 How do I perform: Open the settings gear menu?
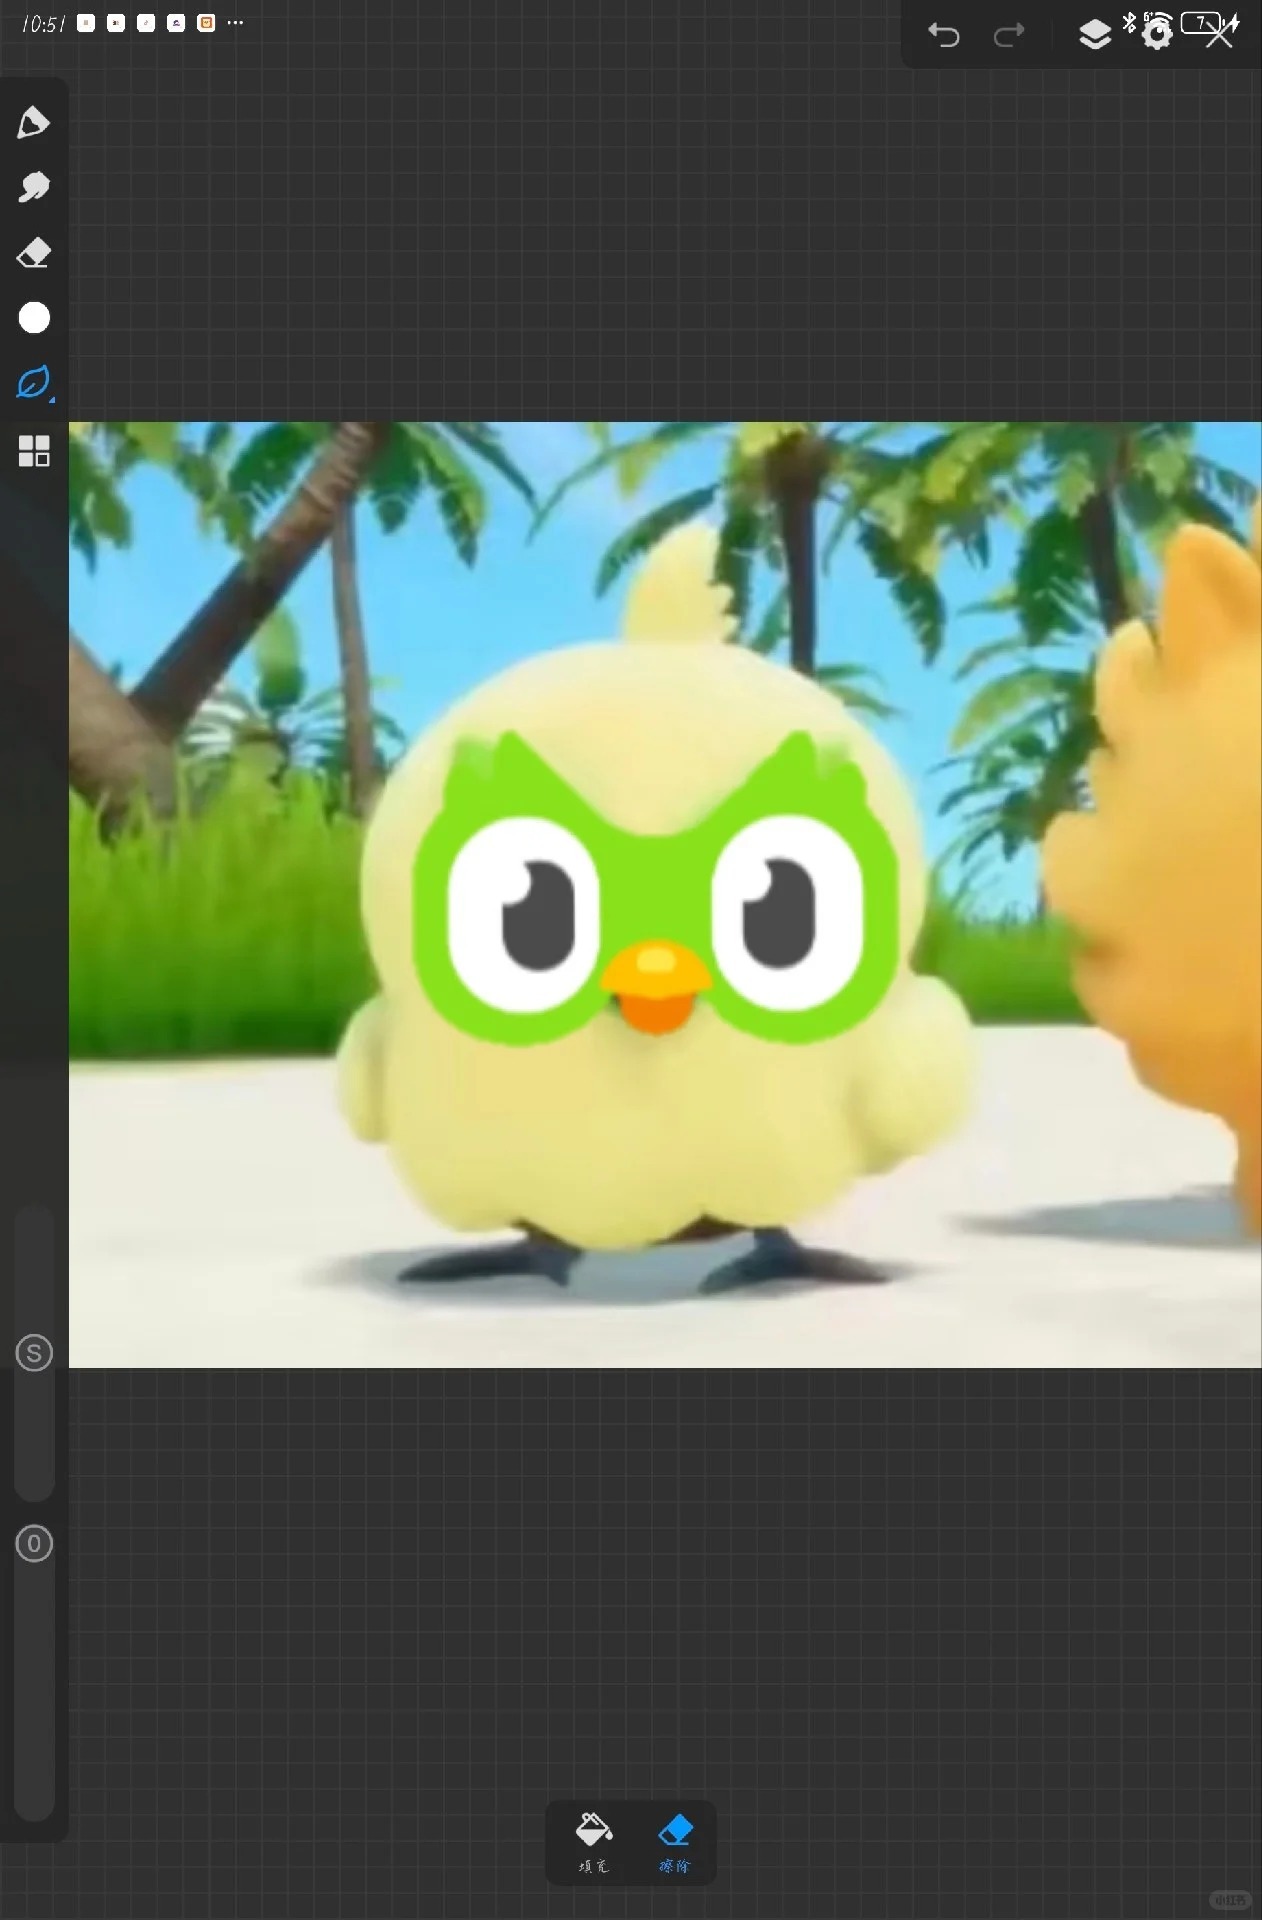coord(1157,35)
